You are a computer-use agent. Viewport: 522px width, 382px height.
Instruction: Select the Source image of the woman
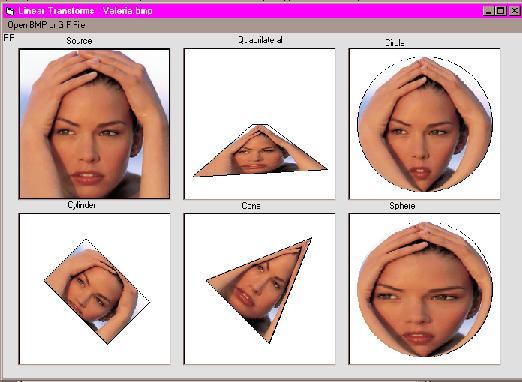pyautogui.click(x=94, y=124)
